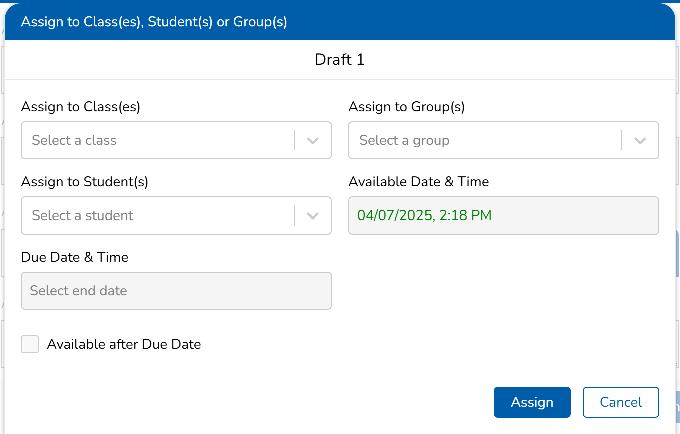Expand the 'Select a class' combo box
This screenshot has height=434, width=680.
[157, 140]
